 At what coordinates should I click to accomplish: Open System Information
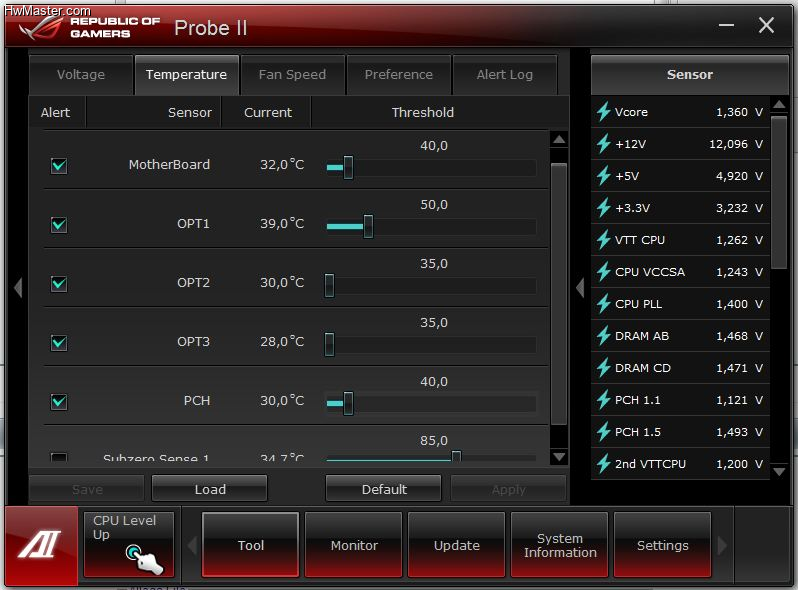[x=560, y=545]
